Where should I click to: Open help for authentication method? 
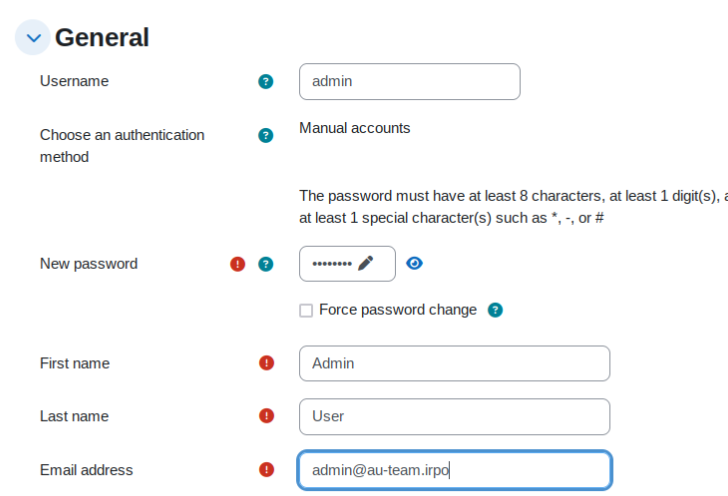pos(265,135)
